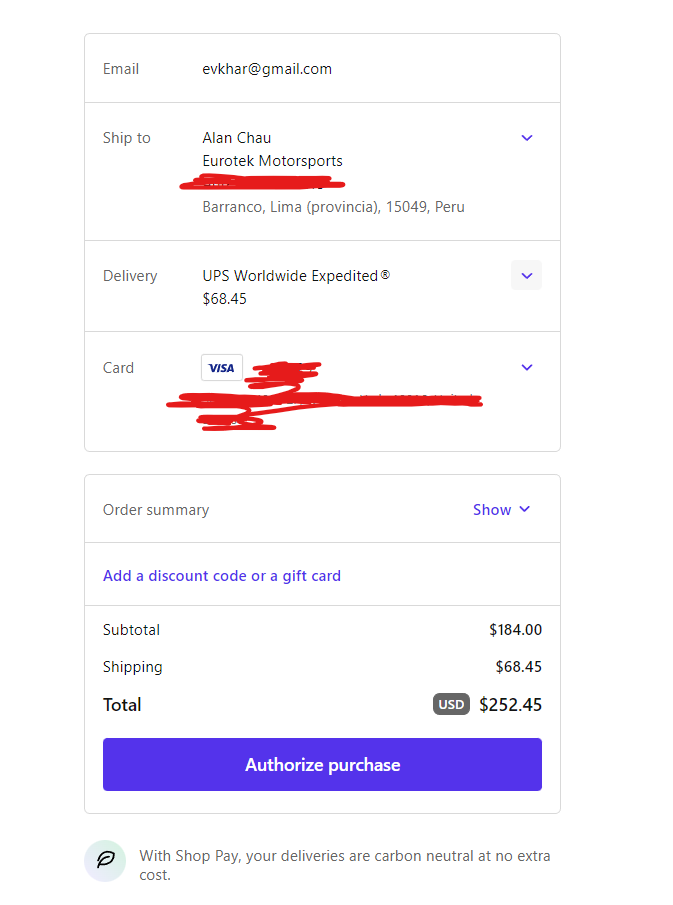Click the total amount $252.45
This screenshot has width=673, height=905.
tap(510, 705)
